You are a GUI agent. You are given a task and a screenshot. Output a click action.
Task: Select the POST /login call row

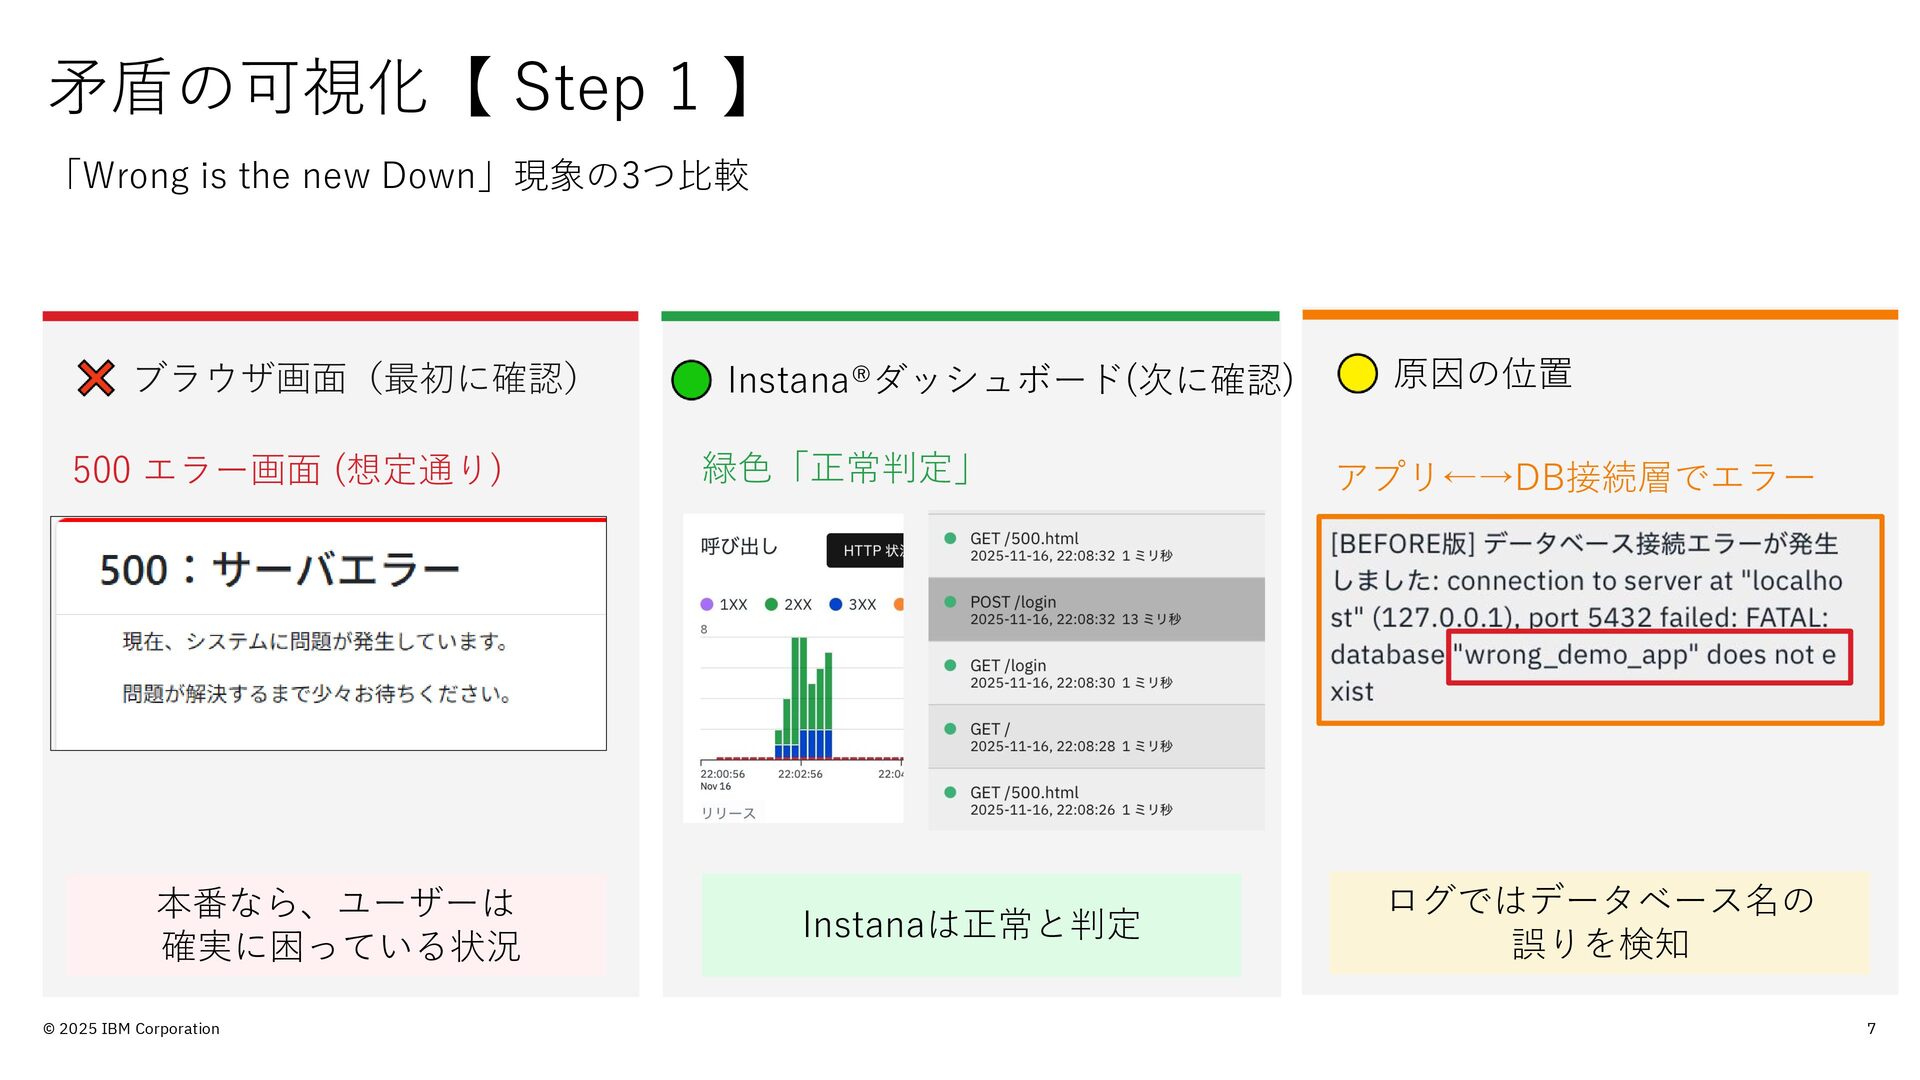(x=1096, y=609)
